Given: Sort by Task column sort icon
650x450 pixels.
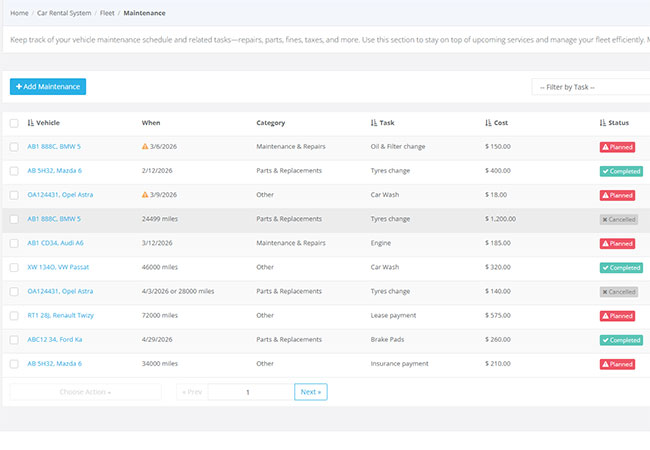Looking at the screenshot, I should pyautogui.click(x=374, y=123).
